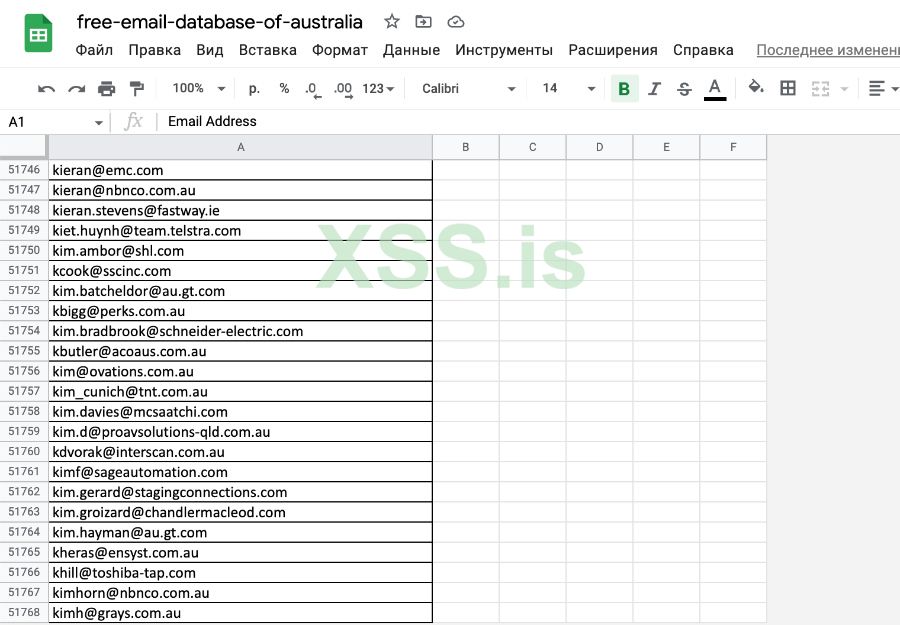This screenshot has width=900, height=625.
Task: Select cell khill@toshiba-tap.com
Action: 240,573
